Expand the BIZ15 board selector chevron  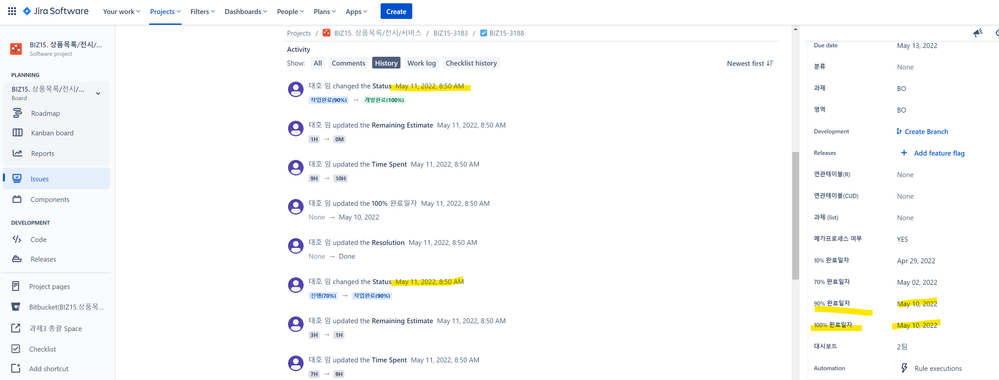pyautogui.click(x=98, y=94)
